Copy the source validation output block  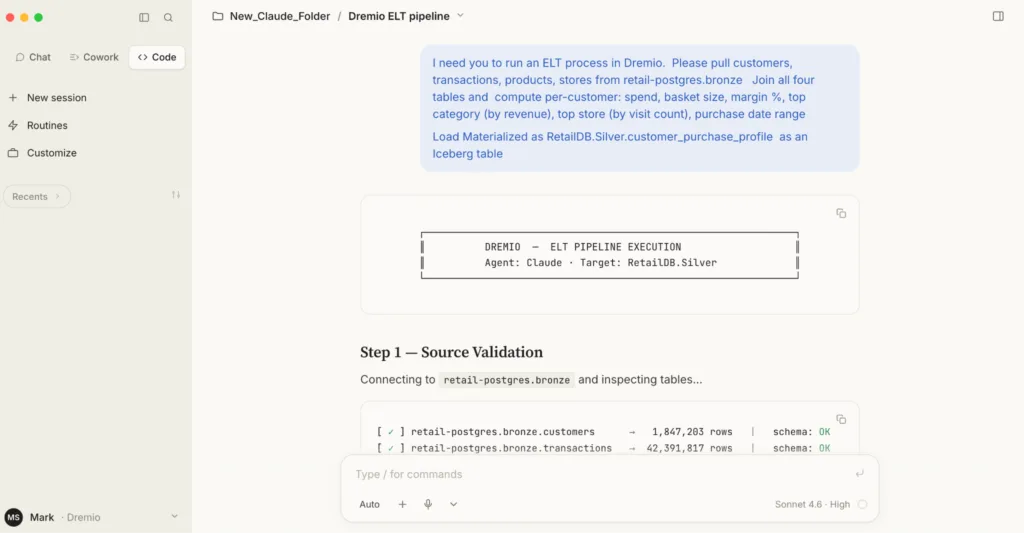coord(841,419)
